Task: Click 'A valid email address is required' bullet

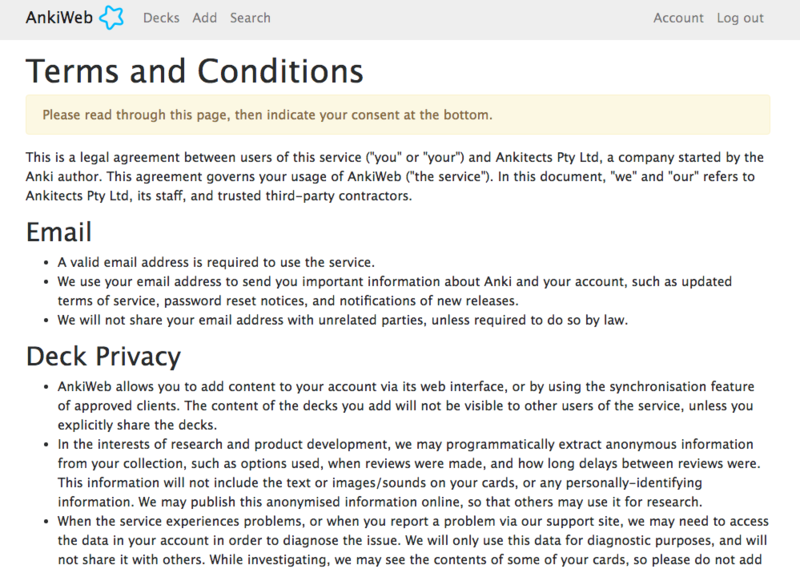Action: point(216,262)
